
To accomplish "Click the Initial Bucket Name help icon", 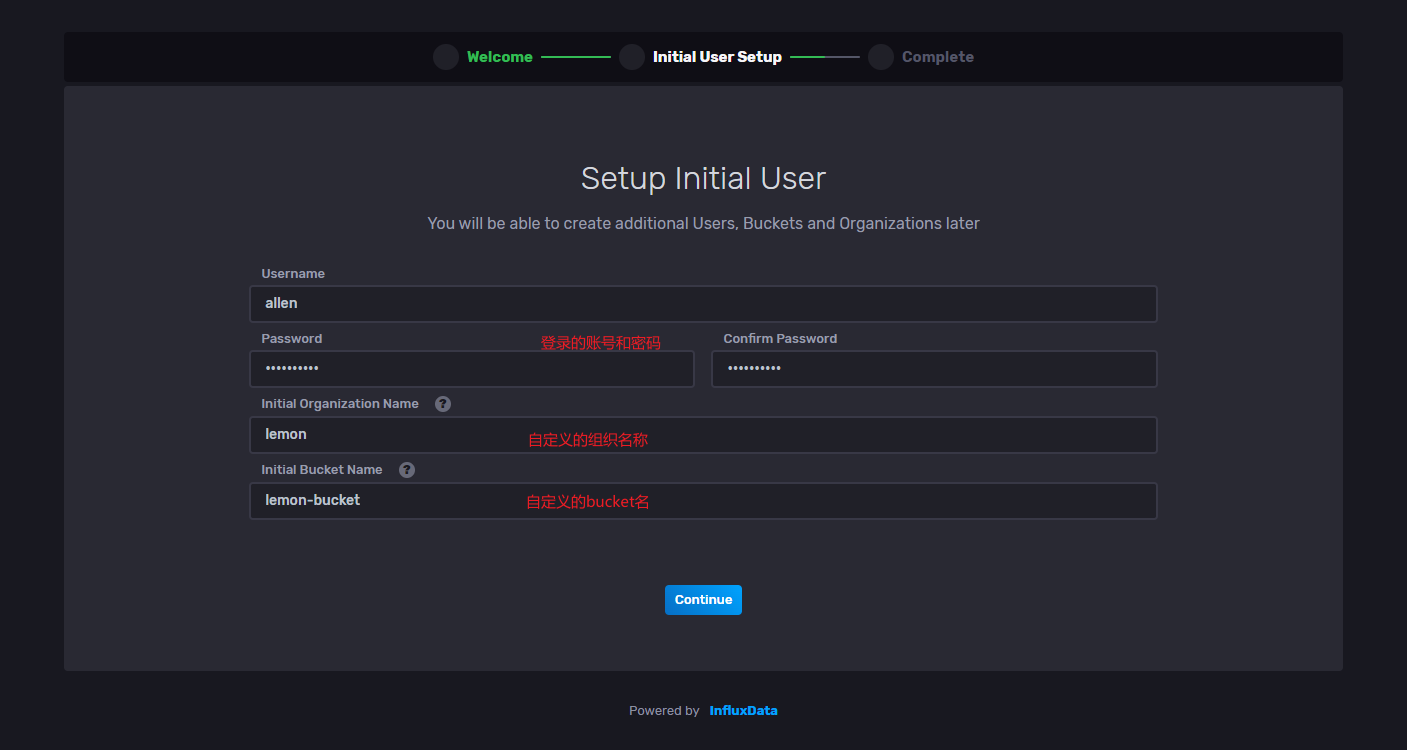I will [407, 470].
